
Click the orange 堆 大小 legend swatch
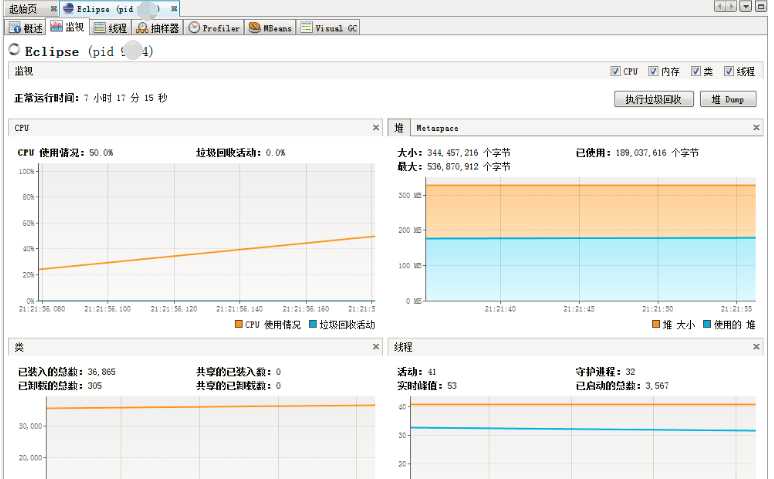pyautogui.click(x=656, y=324)
